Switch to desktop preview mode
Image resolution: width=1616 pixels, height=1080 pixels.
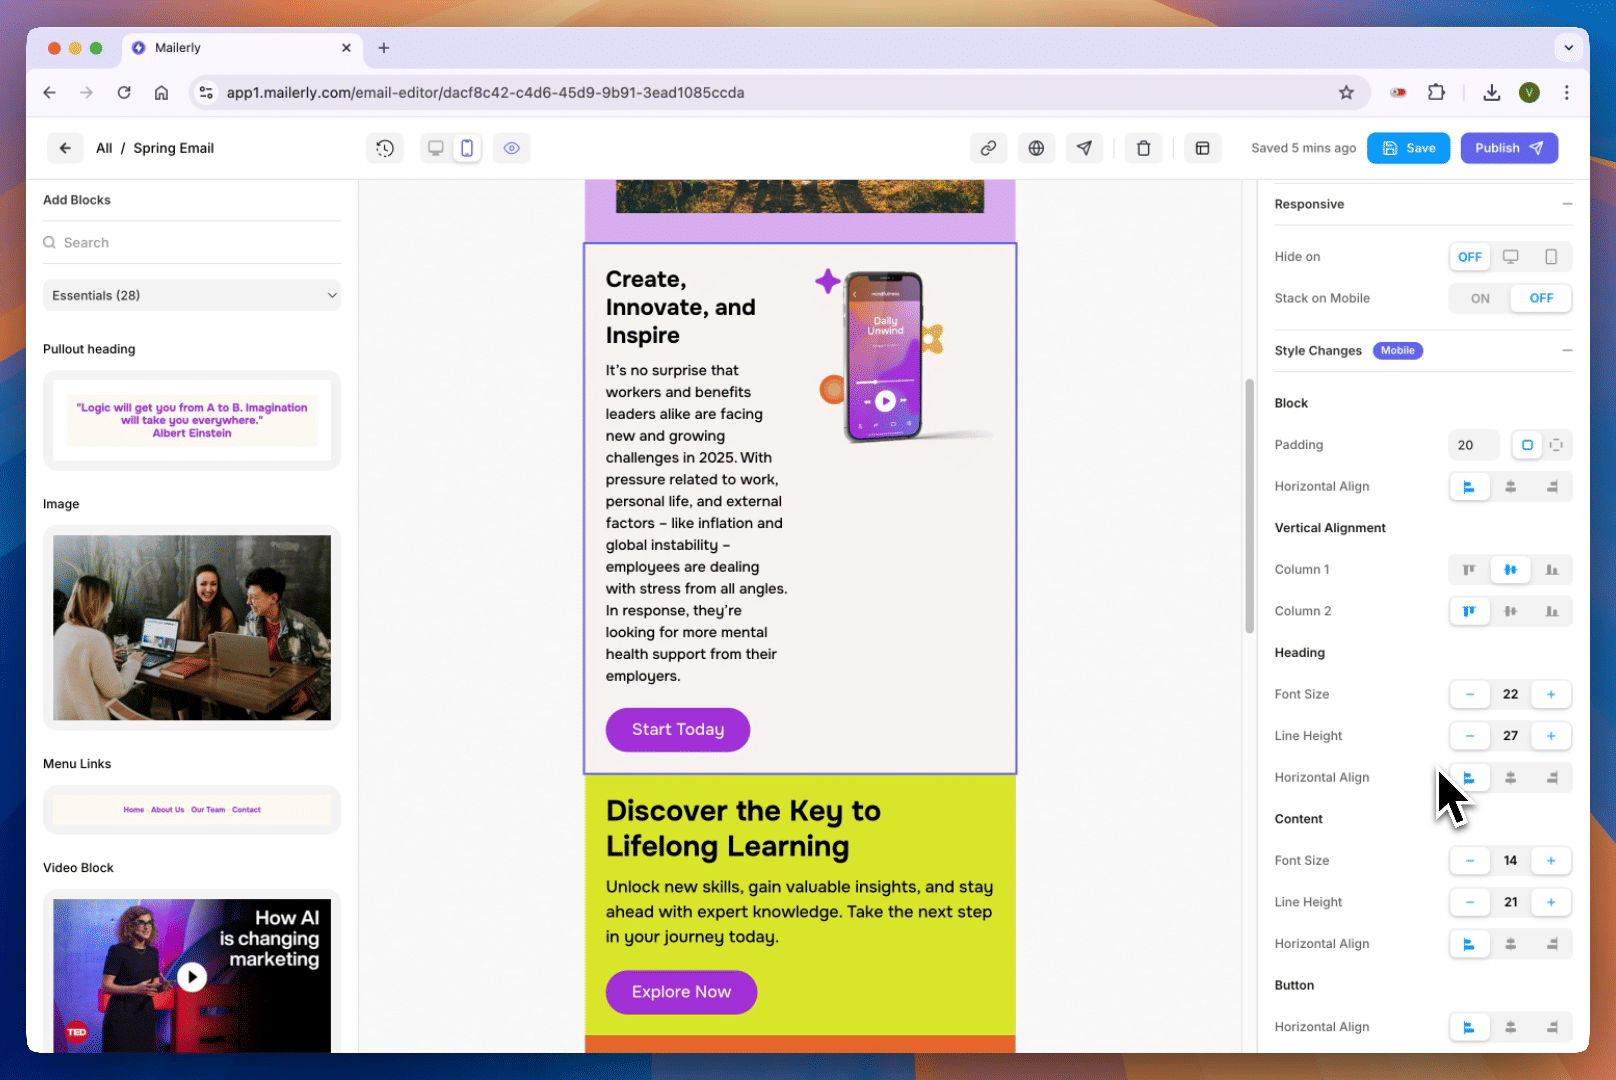click(x=436, y=148)
